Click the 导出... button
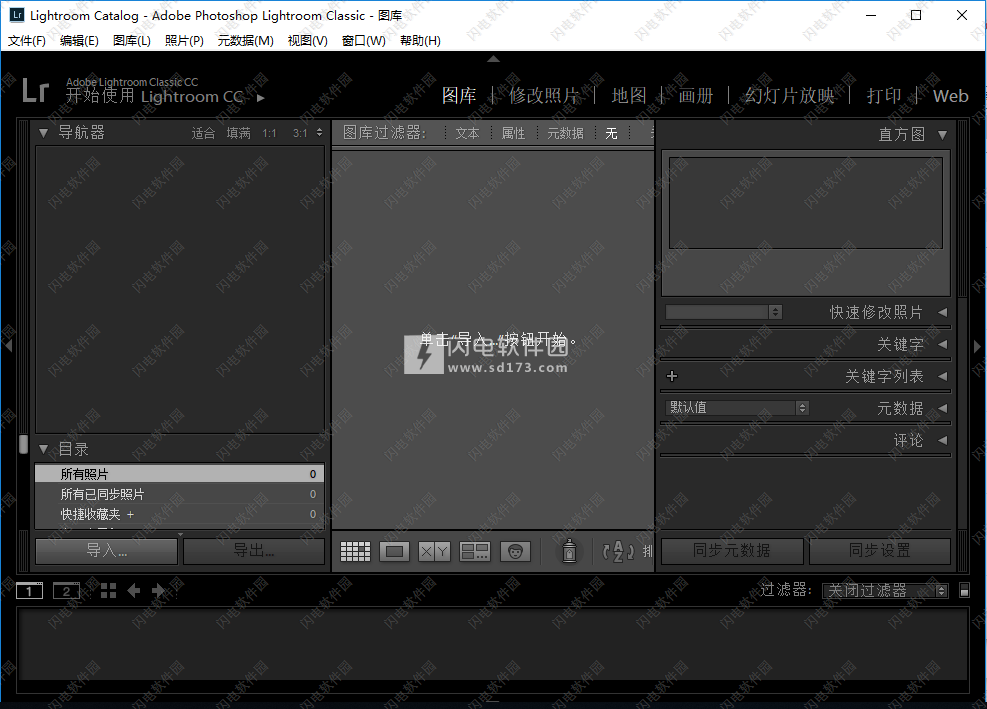The width and height of the screenshot is (987, 709). coord(254,551)
